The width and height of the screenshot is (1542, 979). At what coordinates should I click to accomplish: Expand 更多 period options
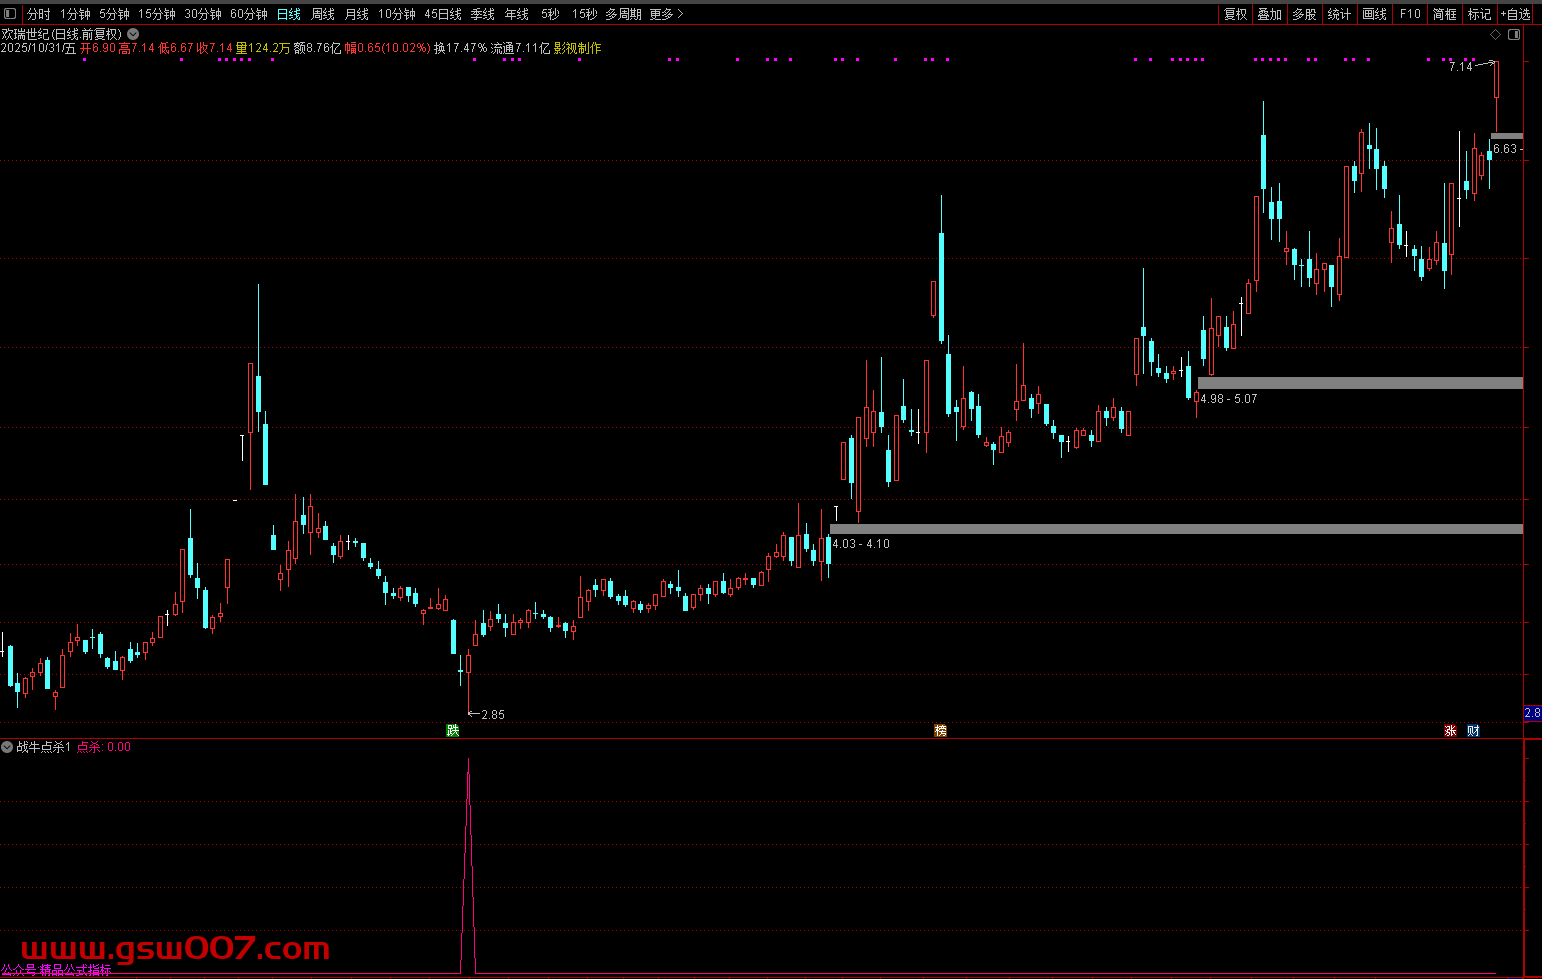click(666, 14)
